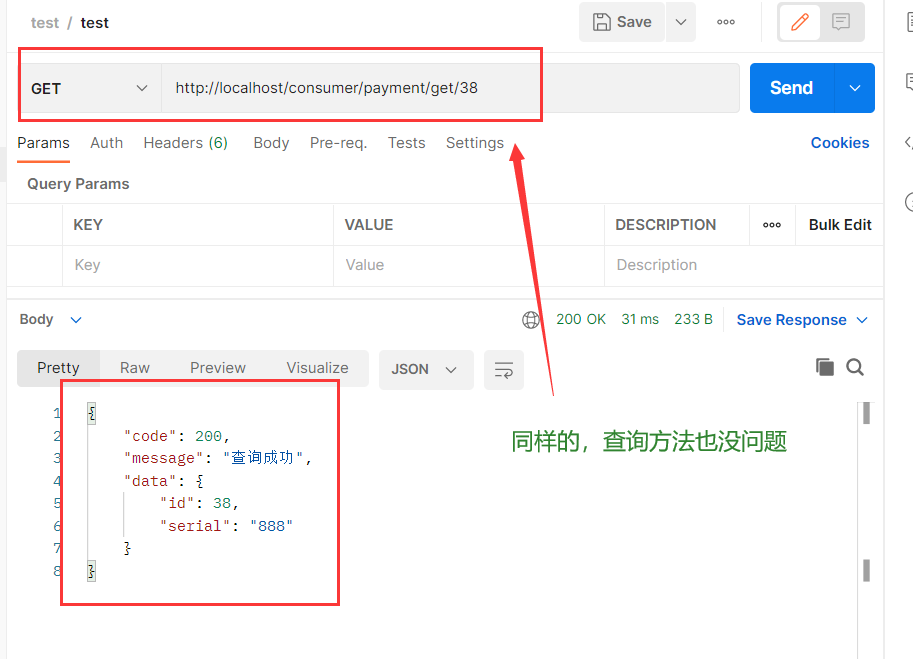
Task: Click the 233 B response size
Action: (693, 320)
